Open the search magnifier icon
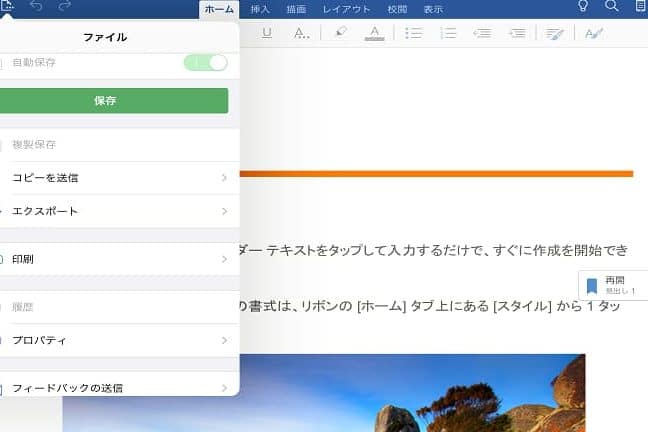Screen dimensions: 648x432 612,7
